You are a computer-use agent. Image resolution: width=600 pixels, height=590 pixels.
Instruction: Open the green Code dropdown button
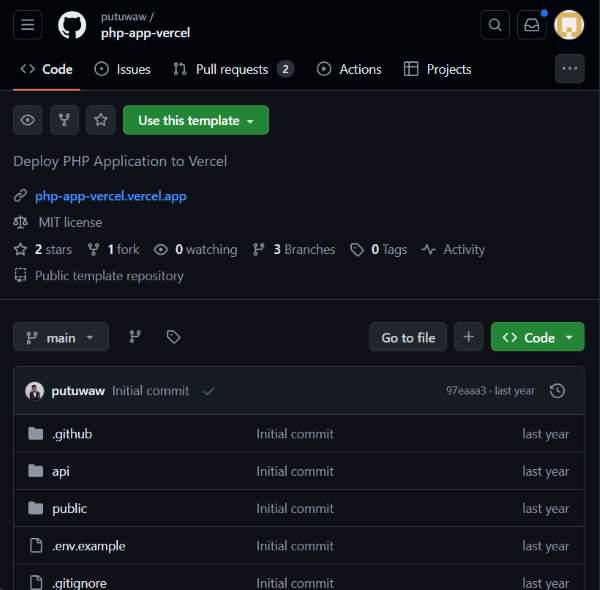[537, 337]
